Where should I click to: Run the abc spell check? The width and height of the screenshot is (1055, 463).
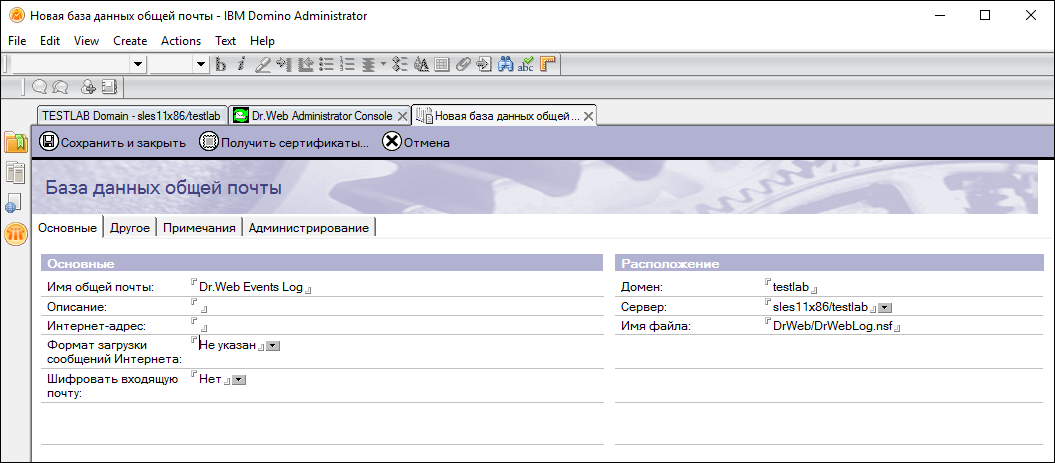point(526,64)
